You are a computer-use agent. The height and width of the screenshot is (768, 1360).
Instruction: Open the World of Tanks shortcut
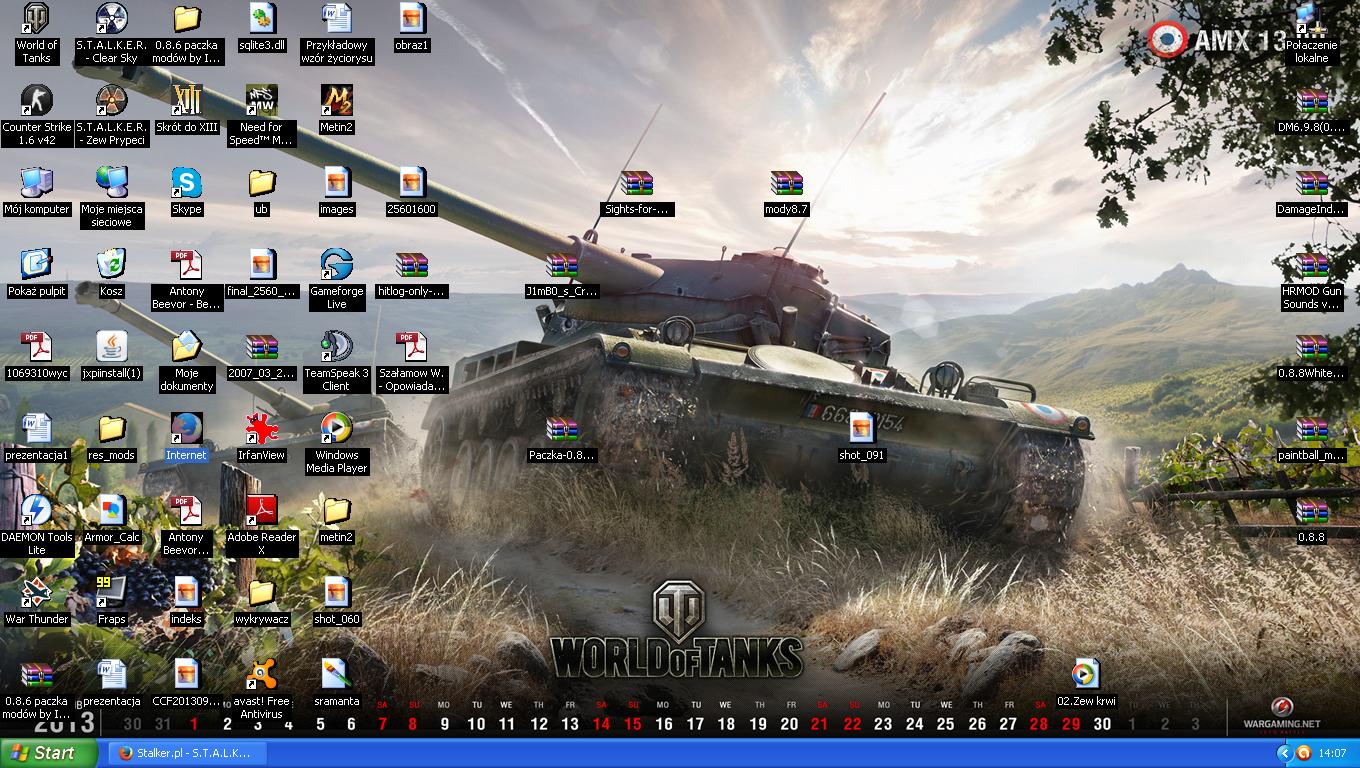[x=37, y=19]
